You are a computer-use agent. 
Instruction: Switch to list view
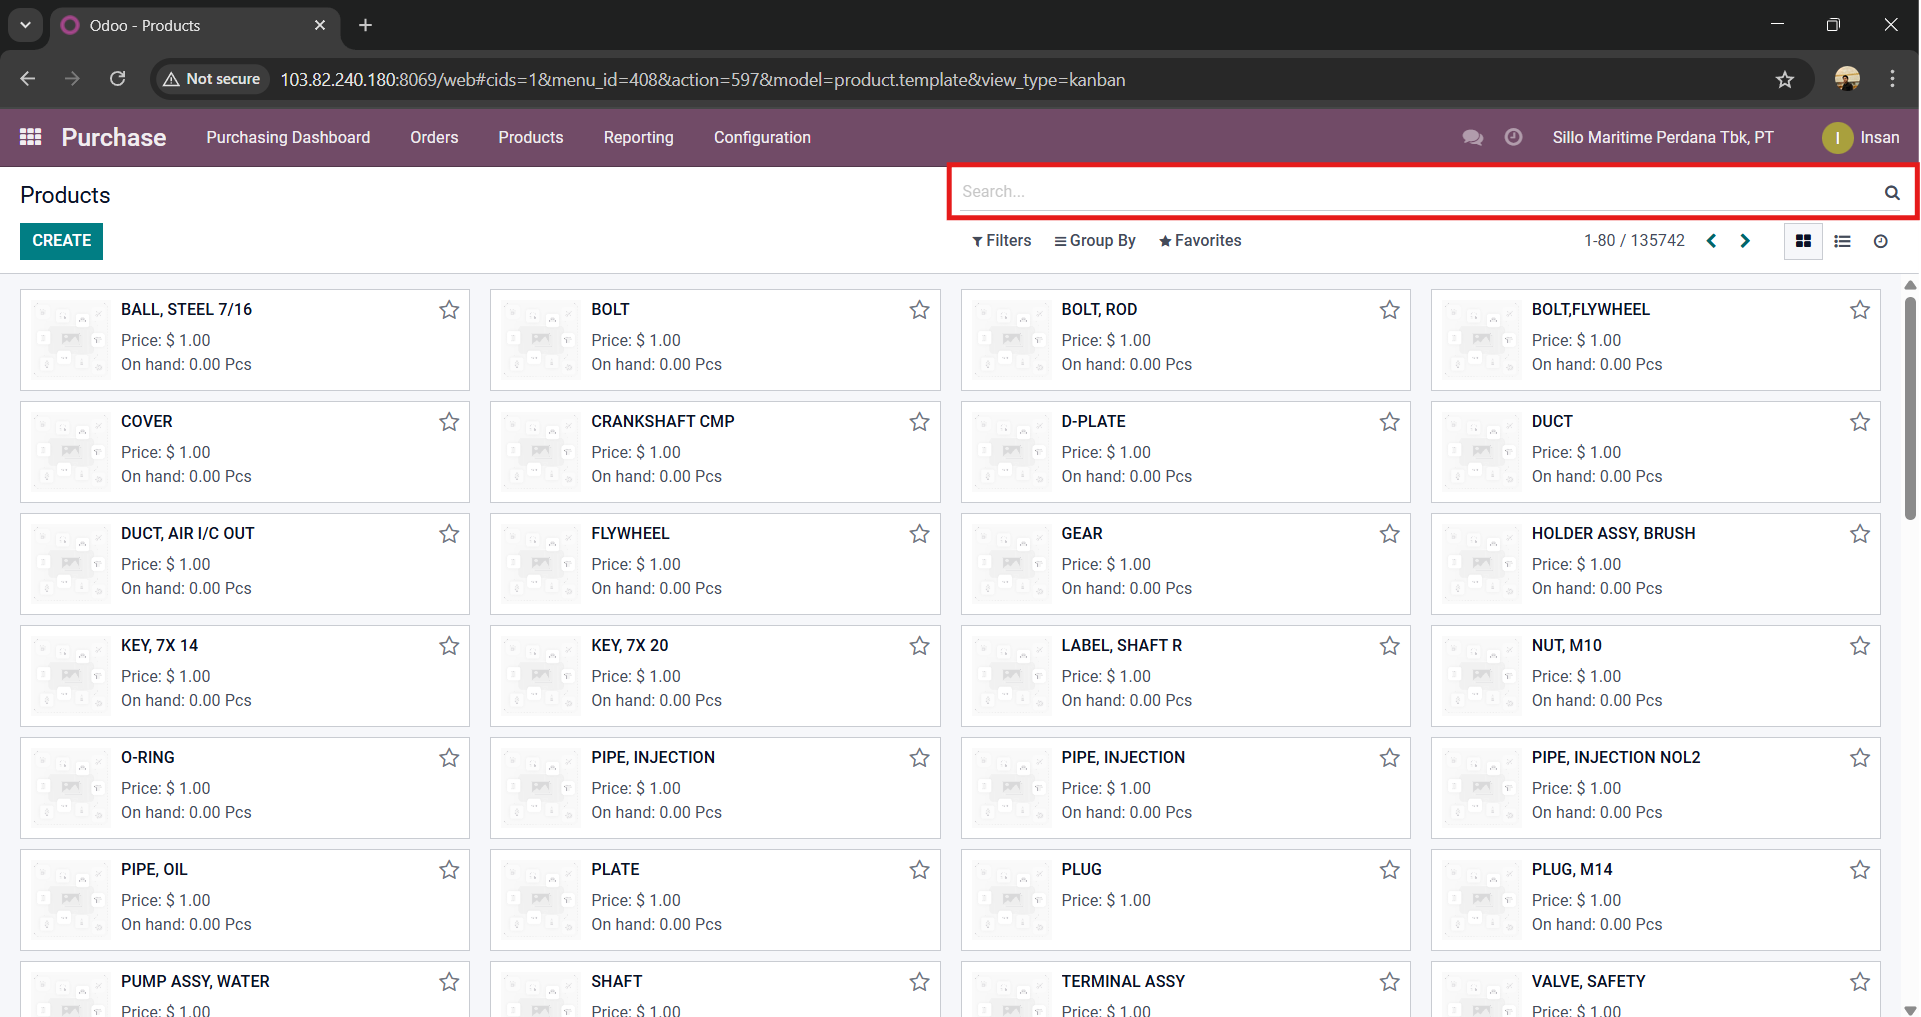[x=1842, y=241]
